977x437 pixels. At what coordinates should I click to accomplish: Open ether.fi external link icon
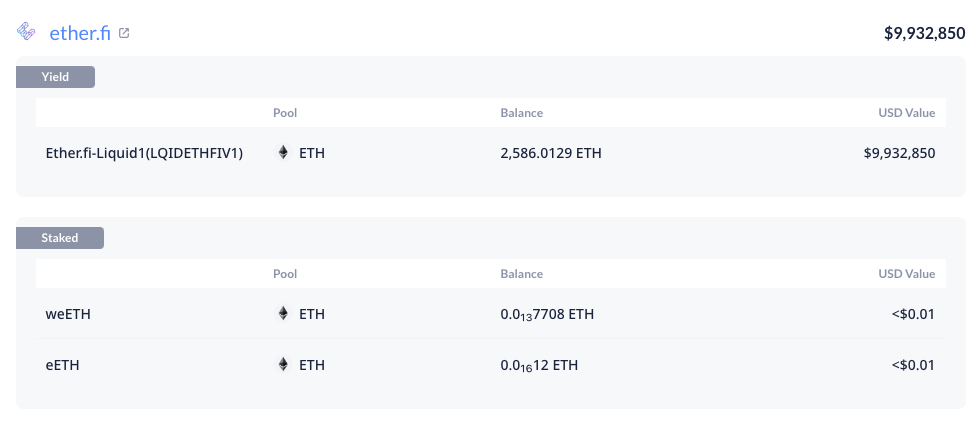click(x=124, y=33)
